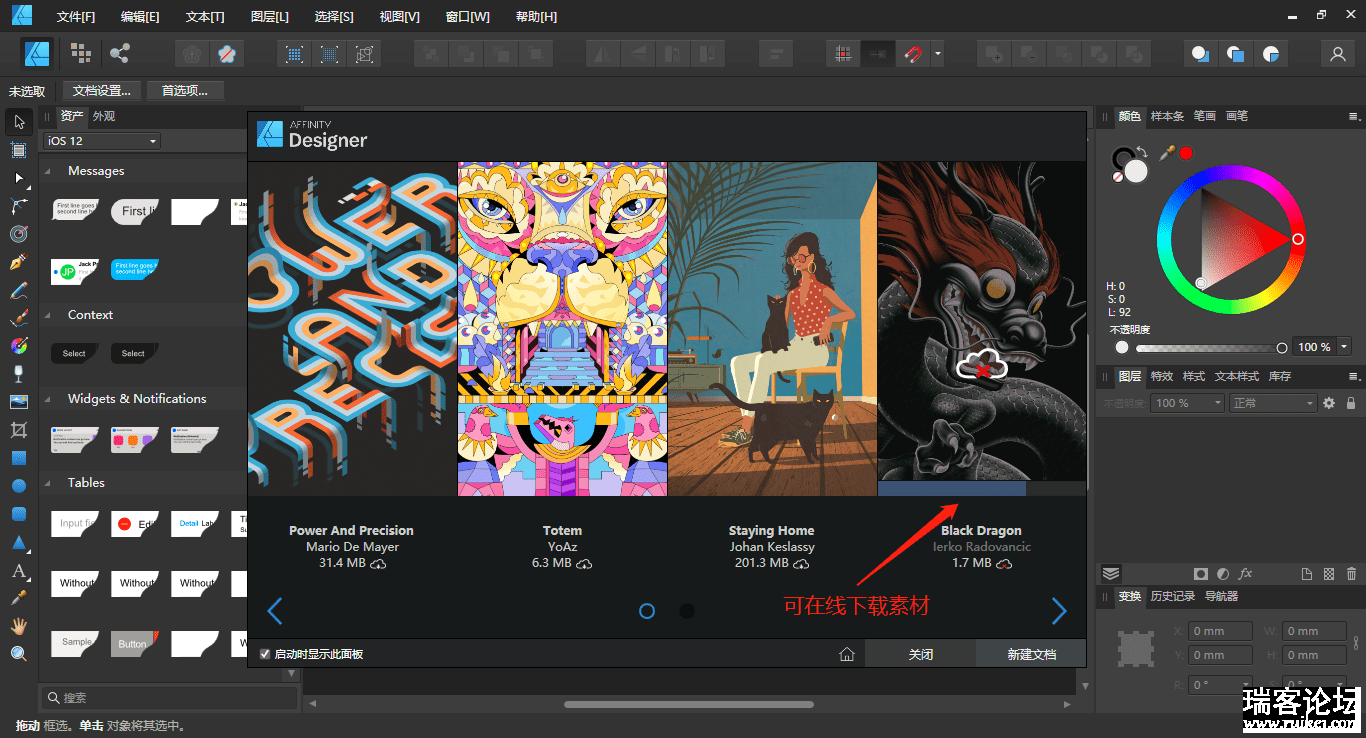The width and height of the screenshot is (1366, 738).
Task: Click the 关闭 button in welcome panel
Action: pos(921,654)
